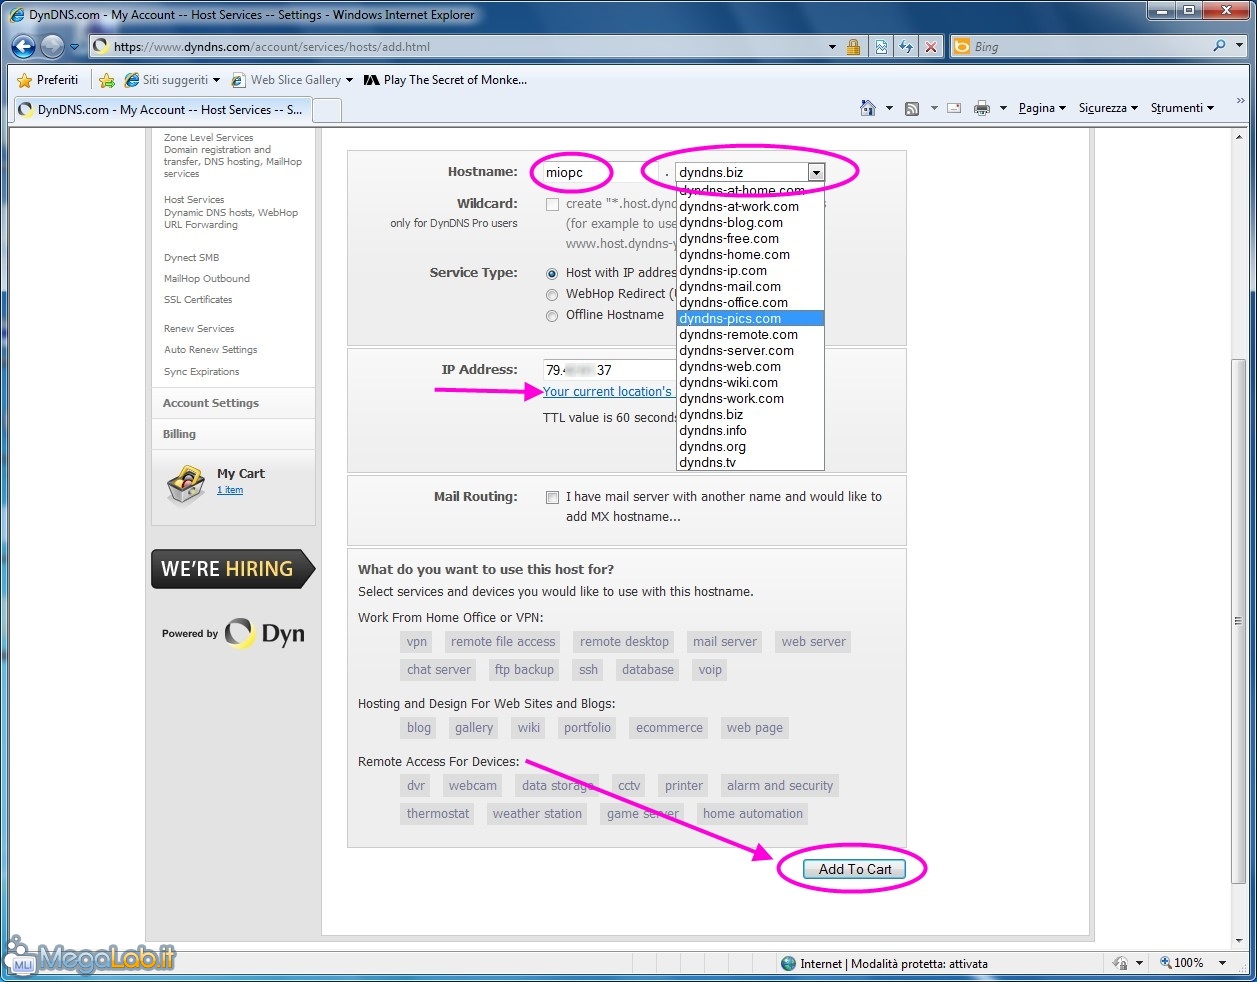This screenshot has width=1257, height=982.
Task: Refresh the page using the refresh icon
Action: click(x=906, y=47)
